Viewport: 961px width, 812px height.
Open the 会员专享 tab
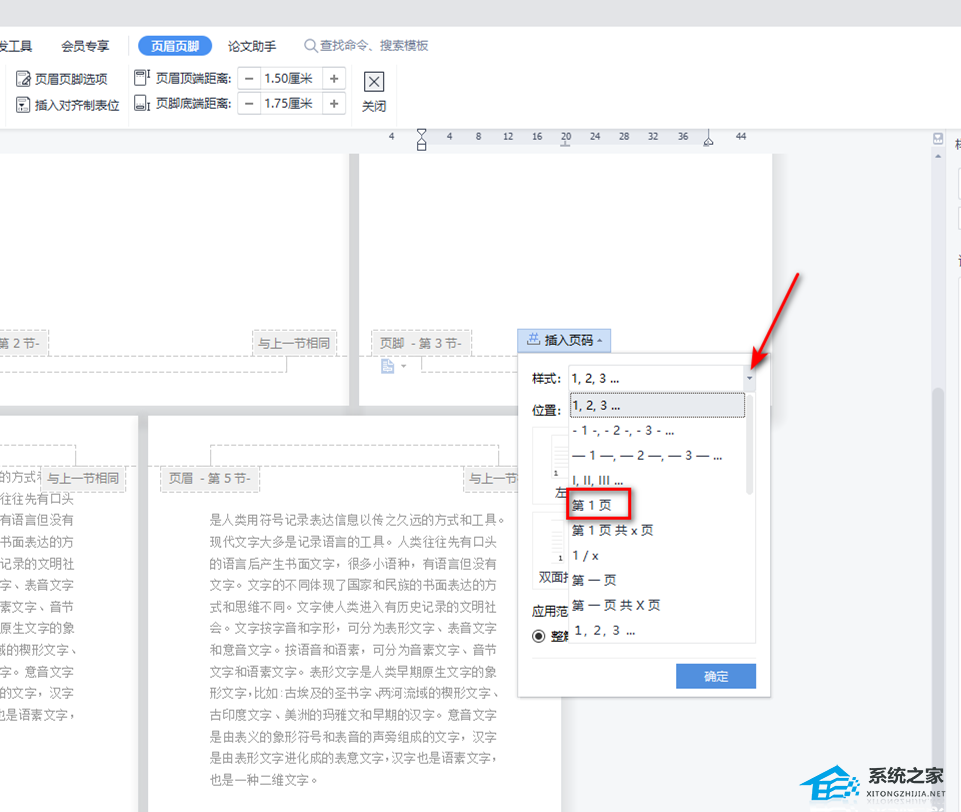coord(86,46)
